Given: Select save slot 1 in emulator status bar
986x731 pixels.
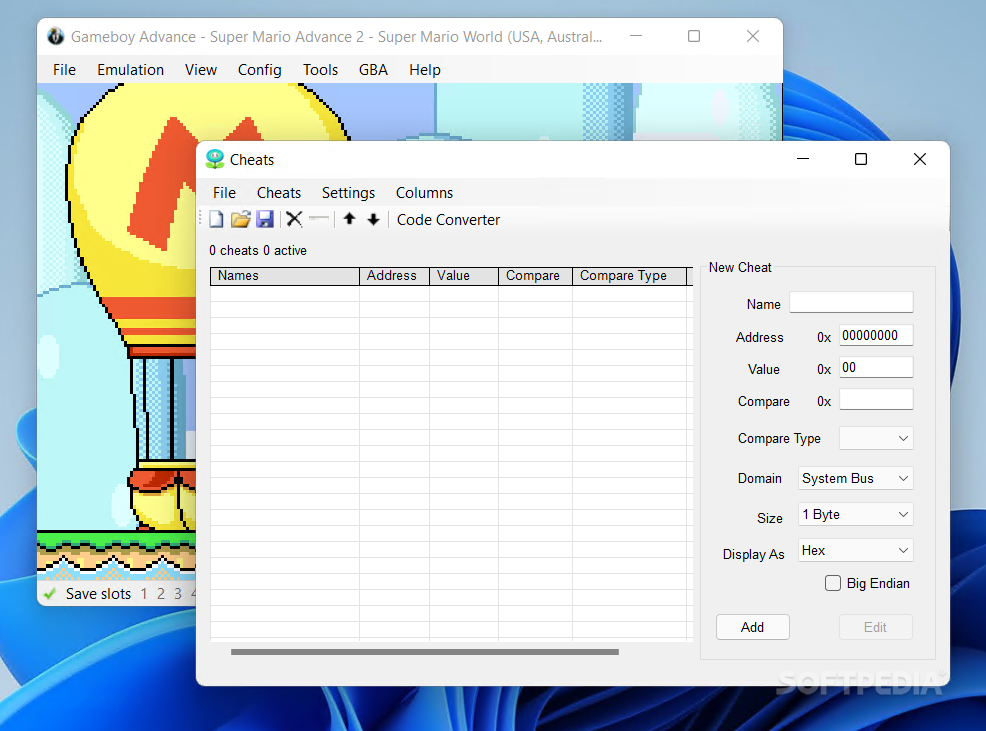Looking at the screenshot, I should coord(144,594).
